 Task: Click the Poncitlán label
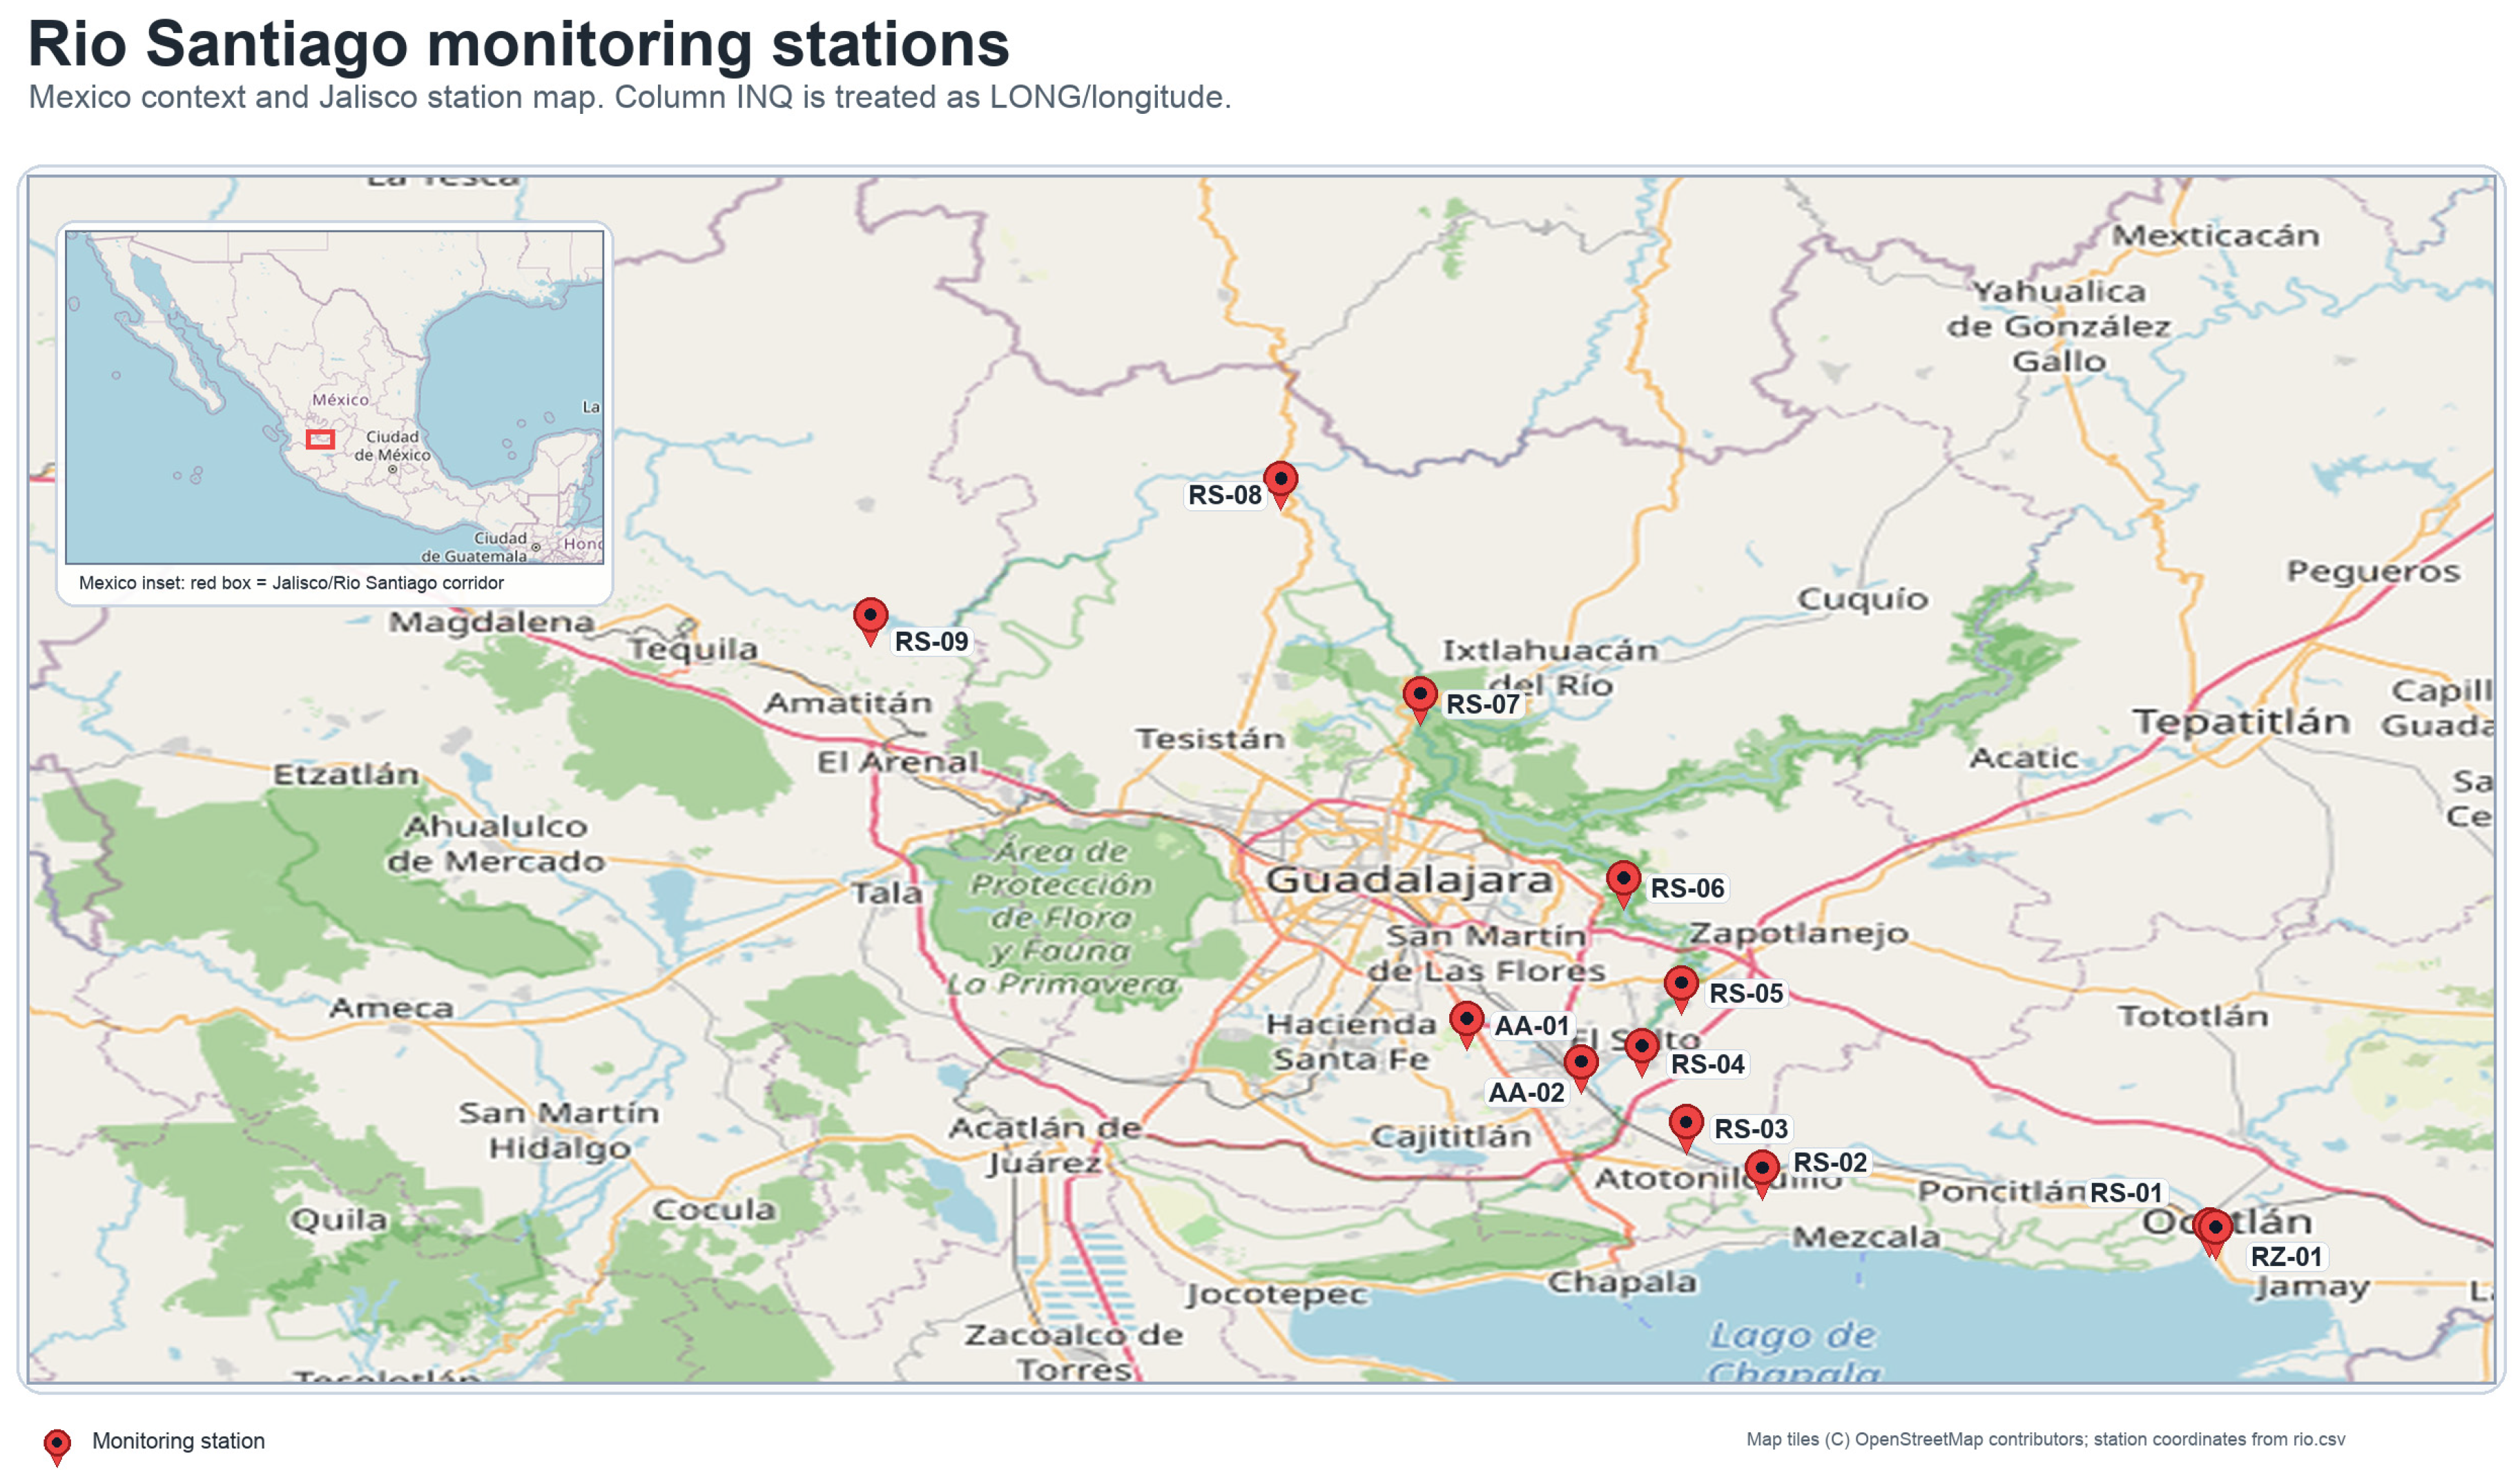click(x=2001, y=1191)
